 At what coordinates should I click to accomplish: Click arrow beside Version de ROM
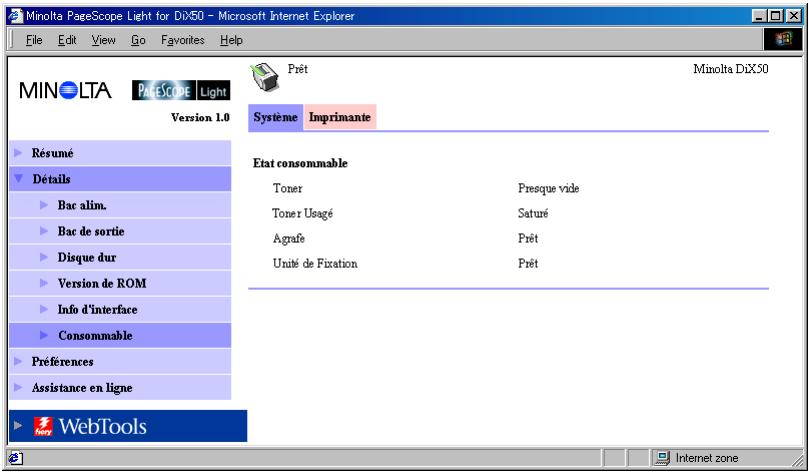pos(44,283)
